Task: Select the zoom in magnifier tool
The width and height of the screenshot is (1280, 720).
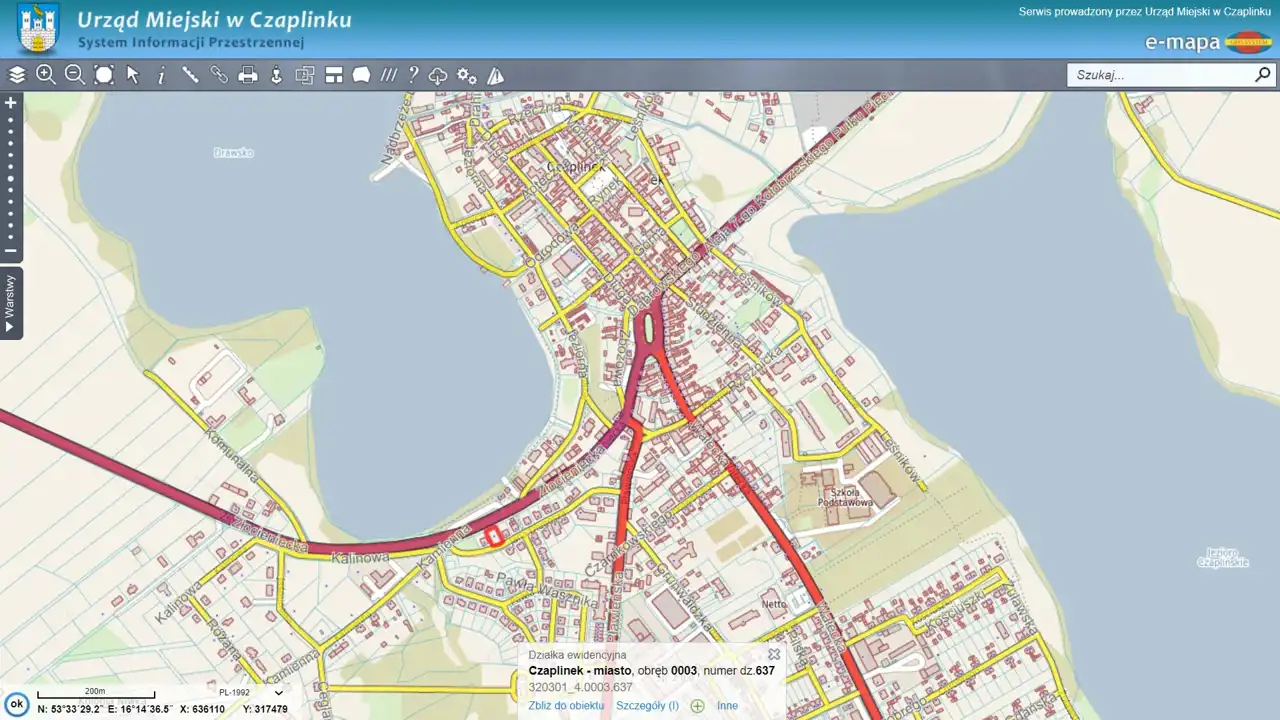Action: 46,75
